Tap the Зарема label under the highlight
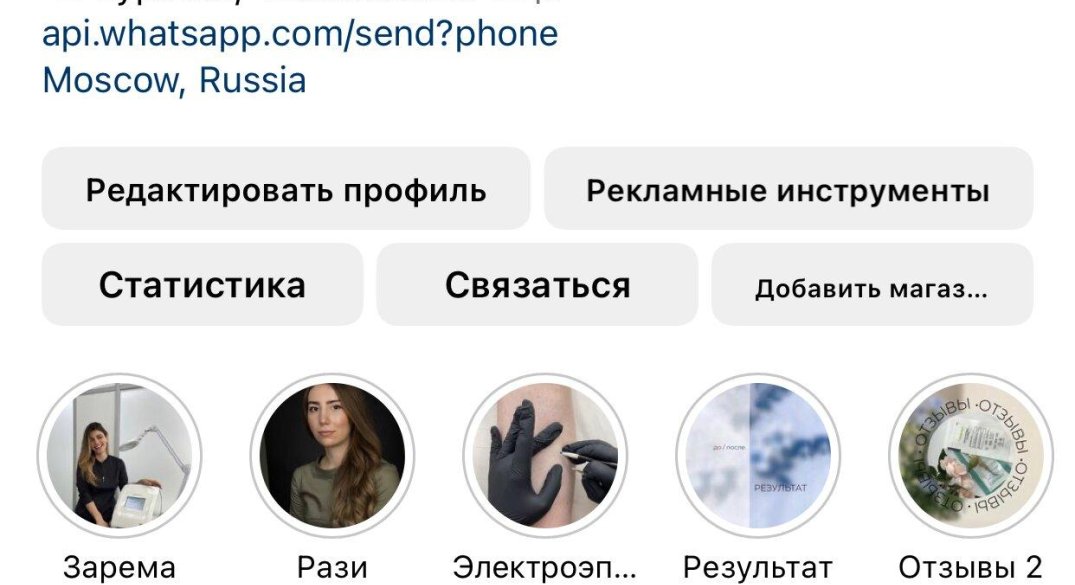1075x585 pixels. tap(119, 568)
